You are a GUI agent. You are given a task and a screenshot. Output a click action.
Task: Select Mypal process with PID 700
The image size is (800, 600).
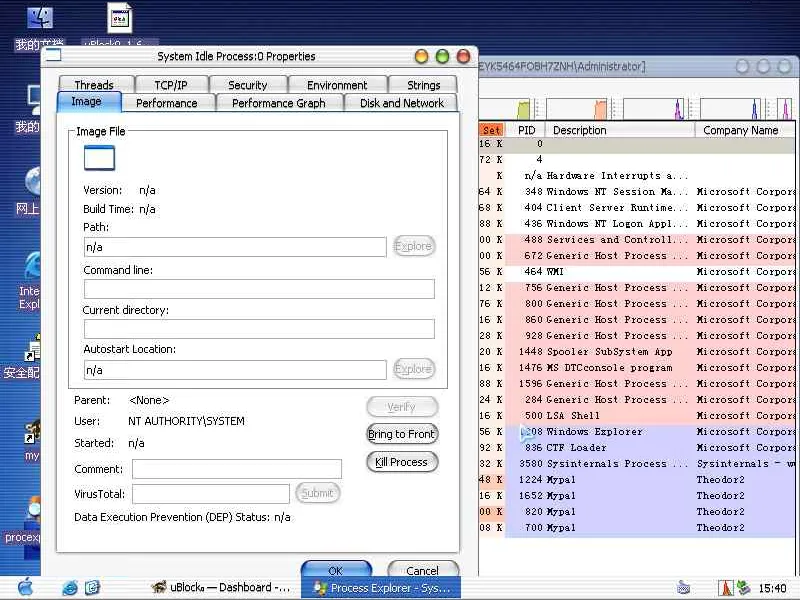pyautogui.click(x=637, y=528)
